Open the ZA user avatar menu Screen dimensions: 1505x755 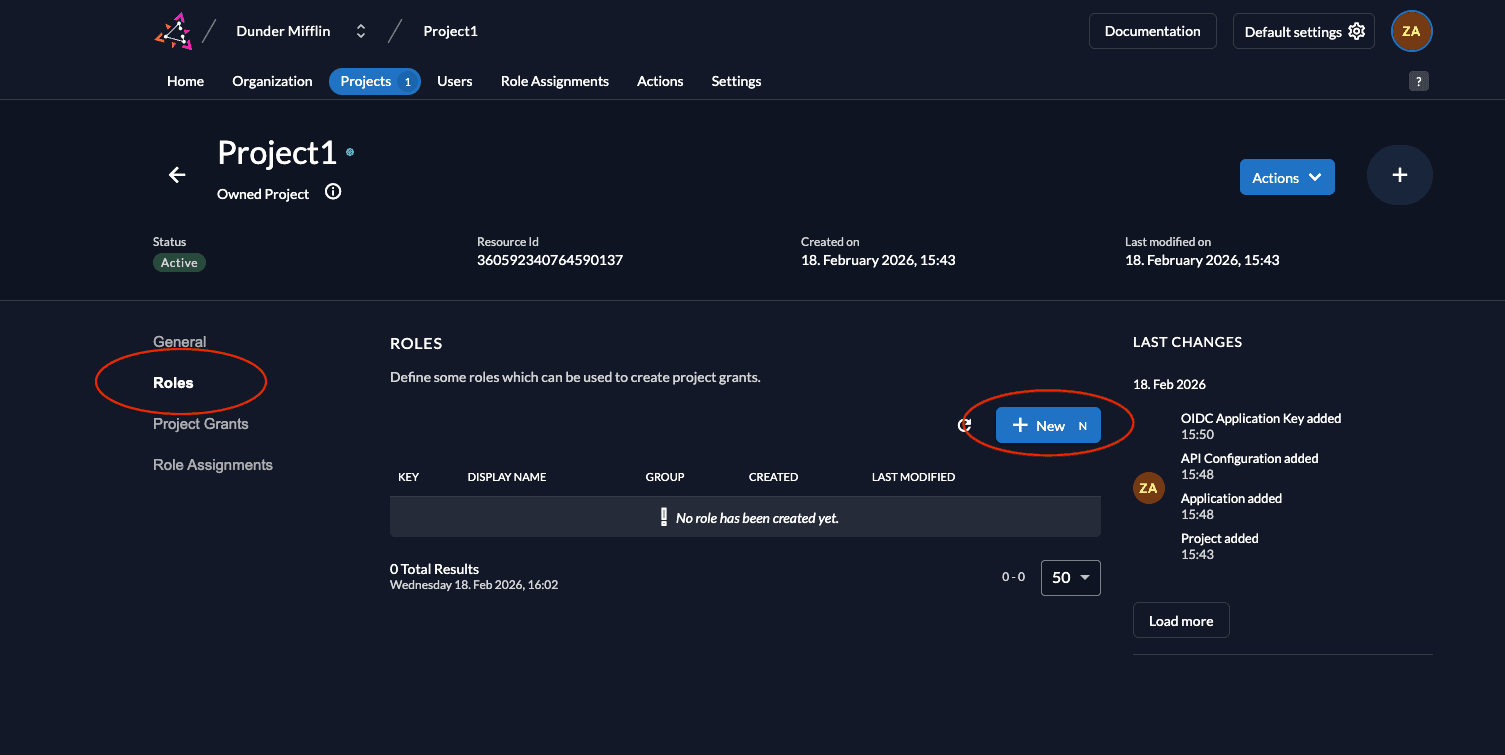[x=1411, y=31]
